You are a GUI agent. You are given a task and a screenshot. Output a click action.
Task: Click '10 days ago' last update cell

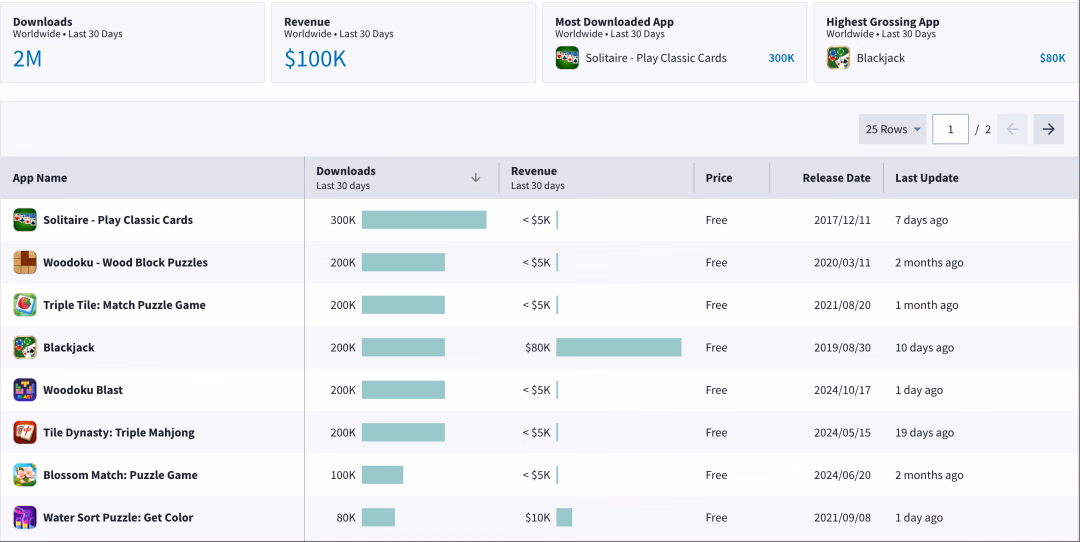pyautogui.click(x=924, y=347)
